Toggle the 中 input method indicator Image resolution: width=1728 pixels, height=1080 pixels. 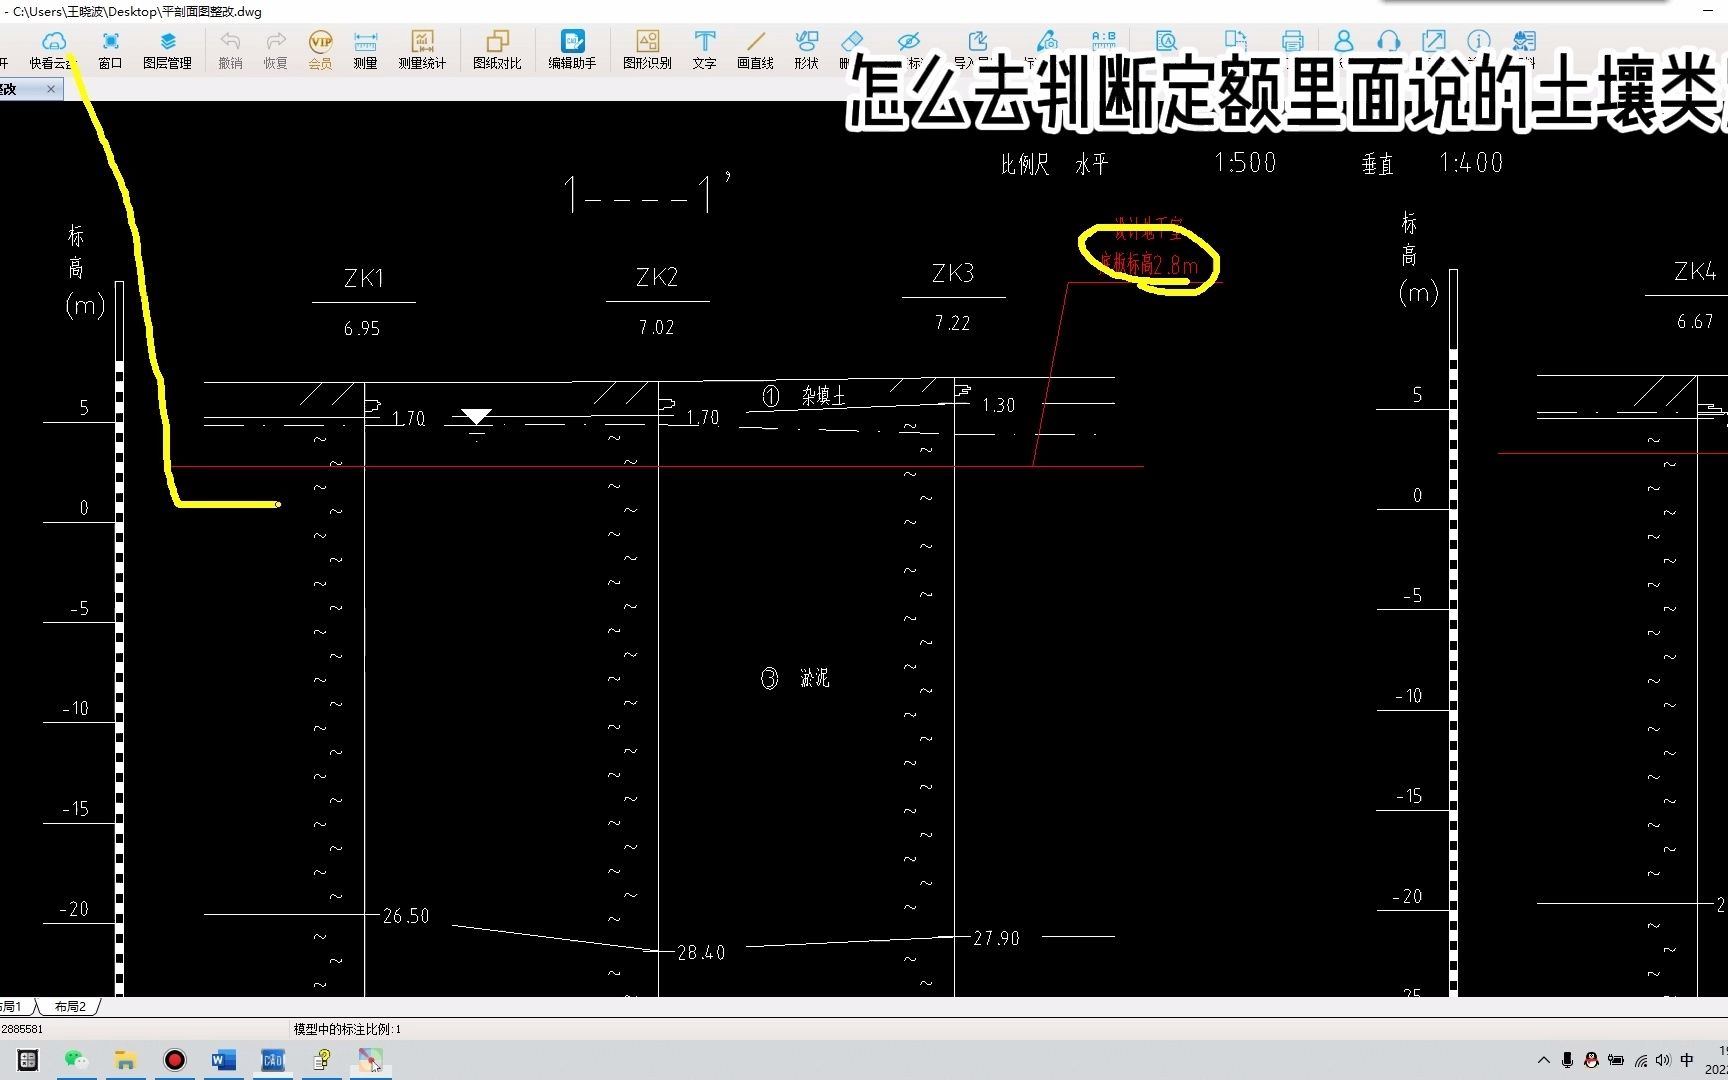1687,1060
